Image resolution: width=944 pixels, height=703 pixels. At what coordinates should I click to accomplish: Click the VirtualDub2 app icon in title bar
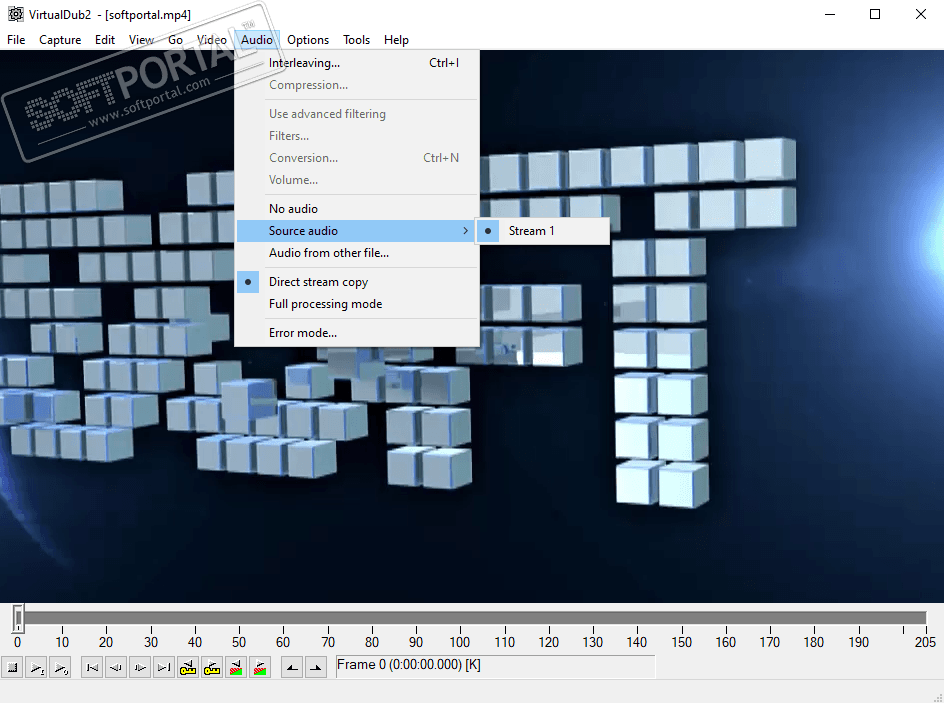pos(15,14)
